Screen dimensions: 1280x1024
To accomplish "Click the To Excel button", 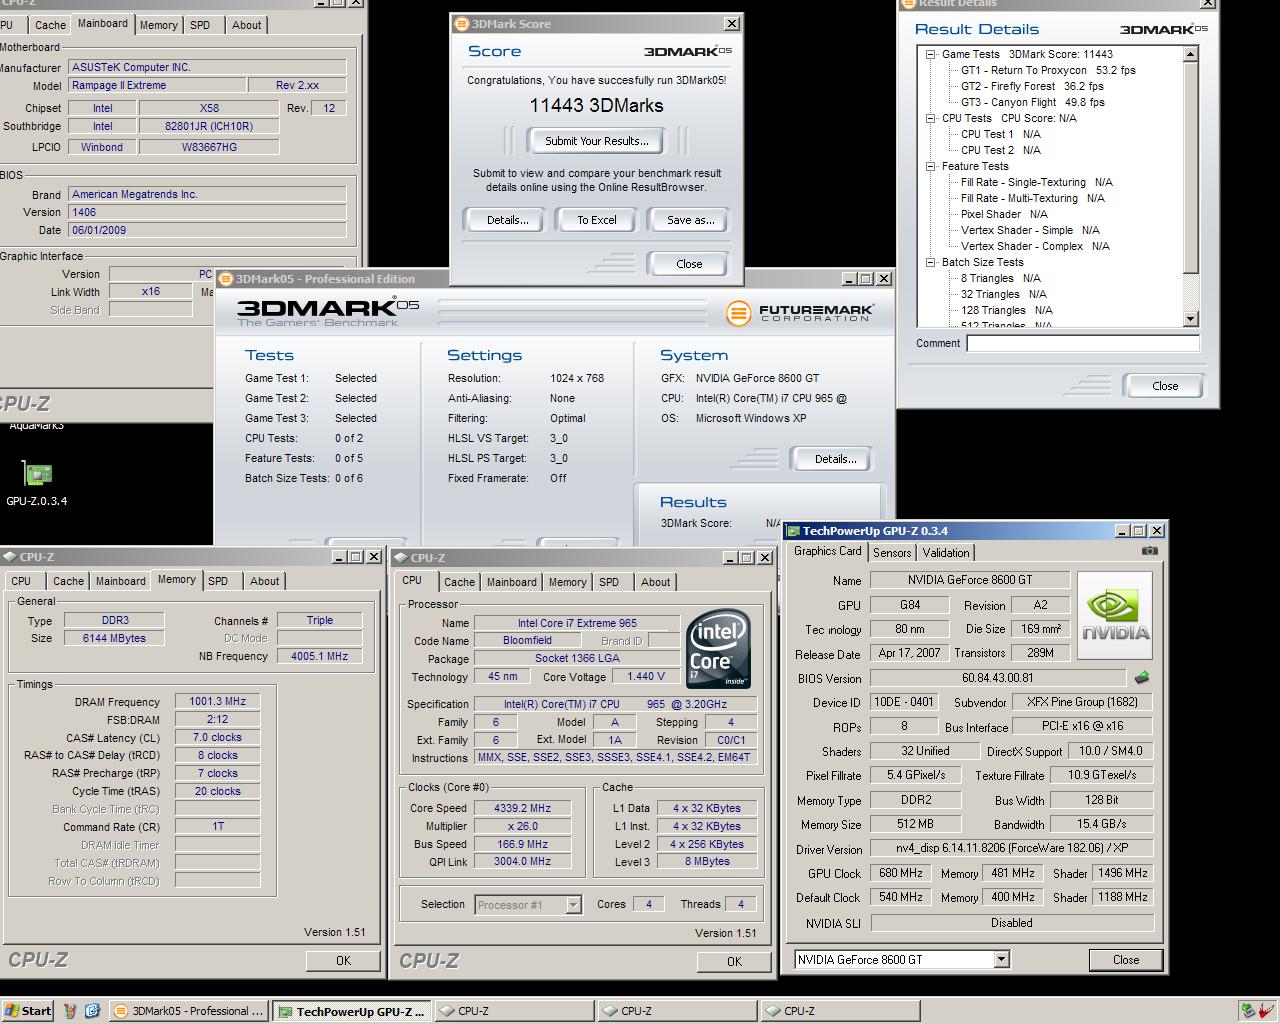I will [x=597, y=220].
